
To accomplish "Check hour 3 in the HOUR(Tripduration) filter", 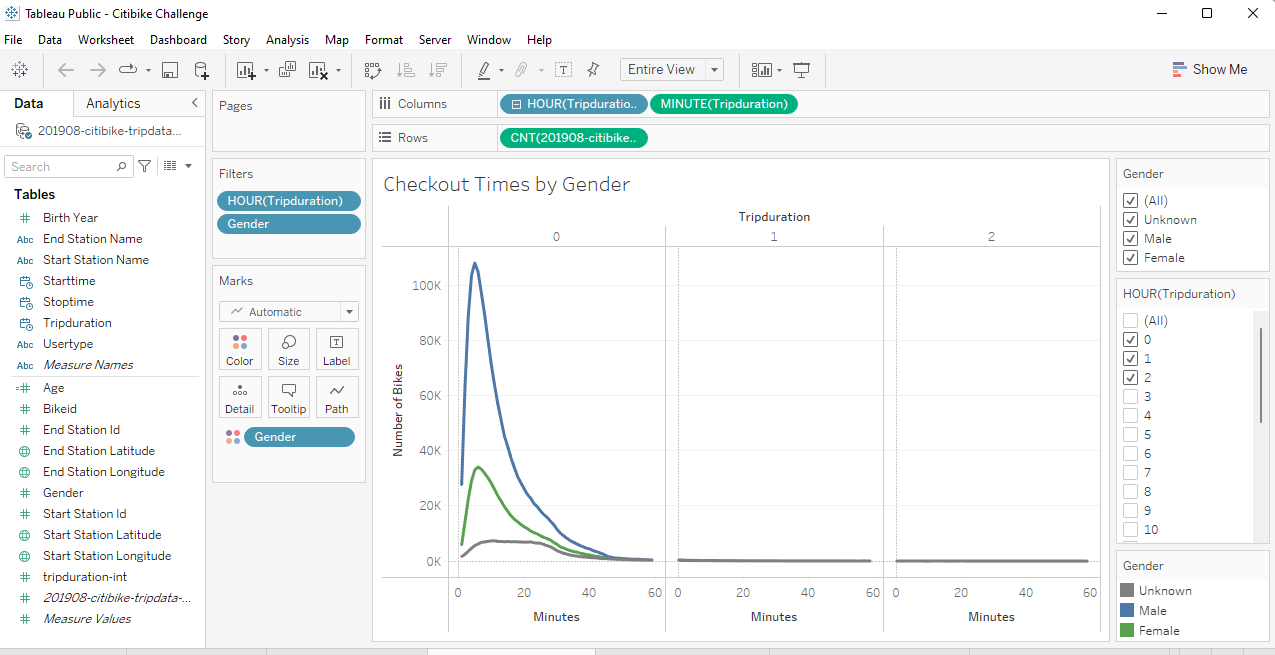I will [x=1130, y=396].
